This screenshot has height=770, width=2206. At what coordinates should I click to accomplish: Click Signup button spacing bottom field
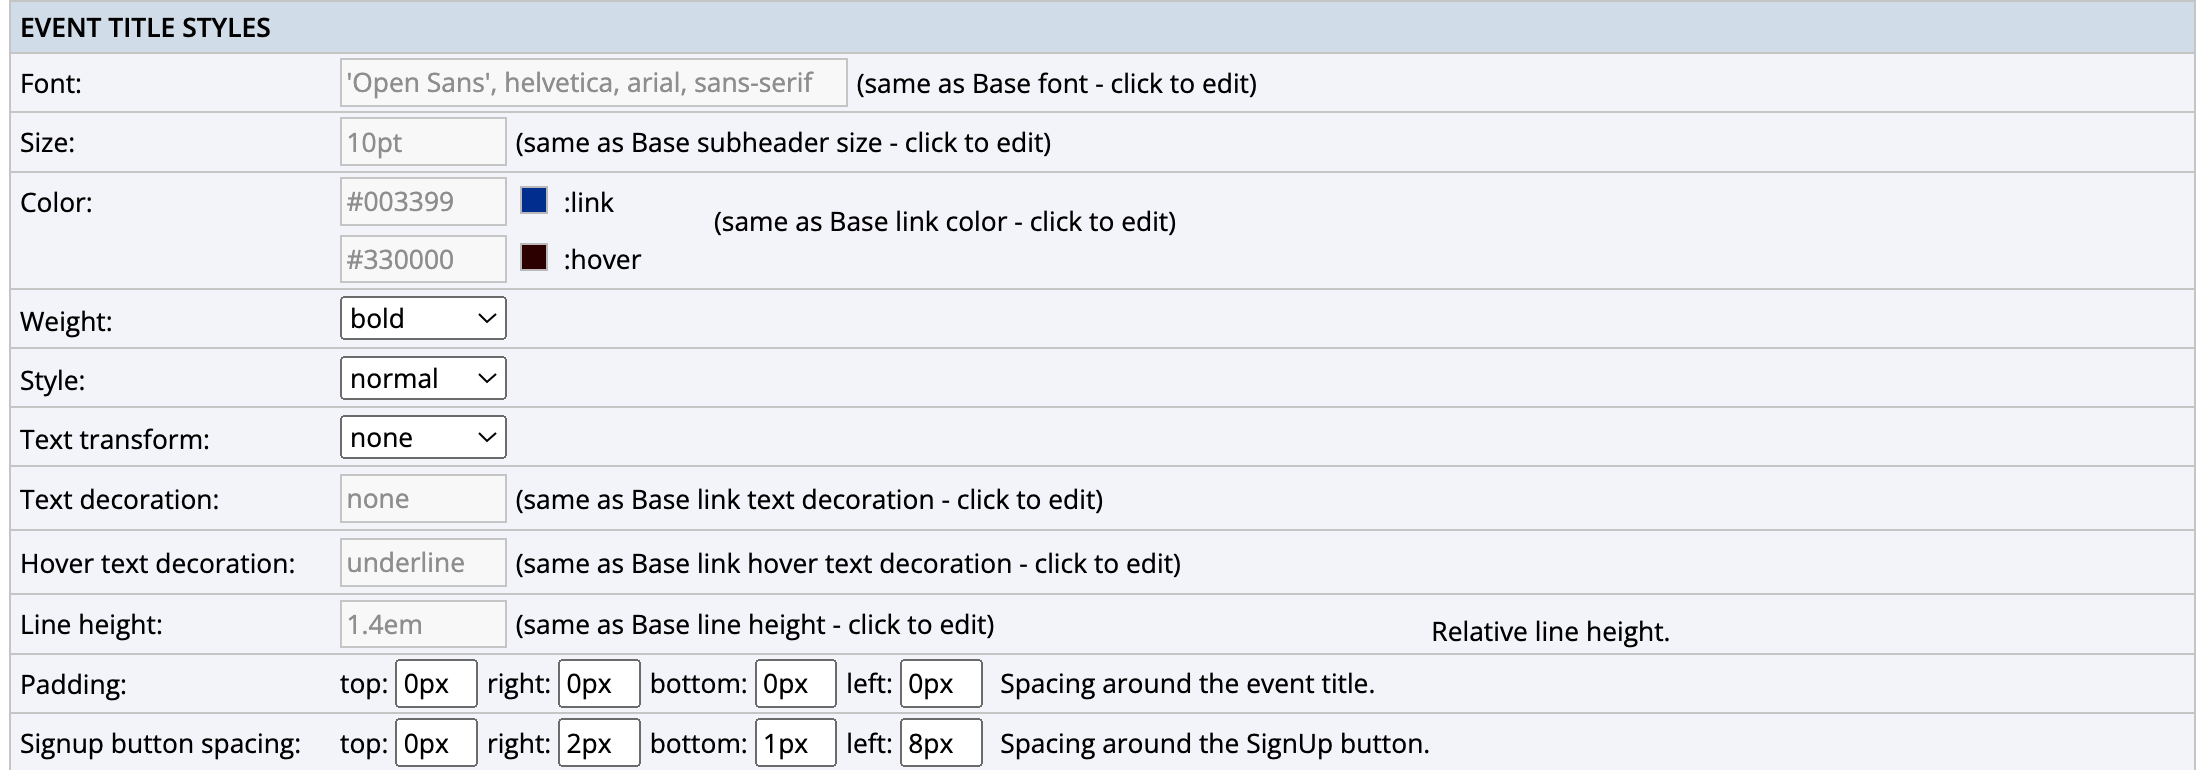tap(795, 744)
